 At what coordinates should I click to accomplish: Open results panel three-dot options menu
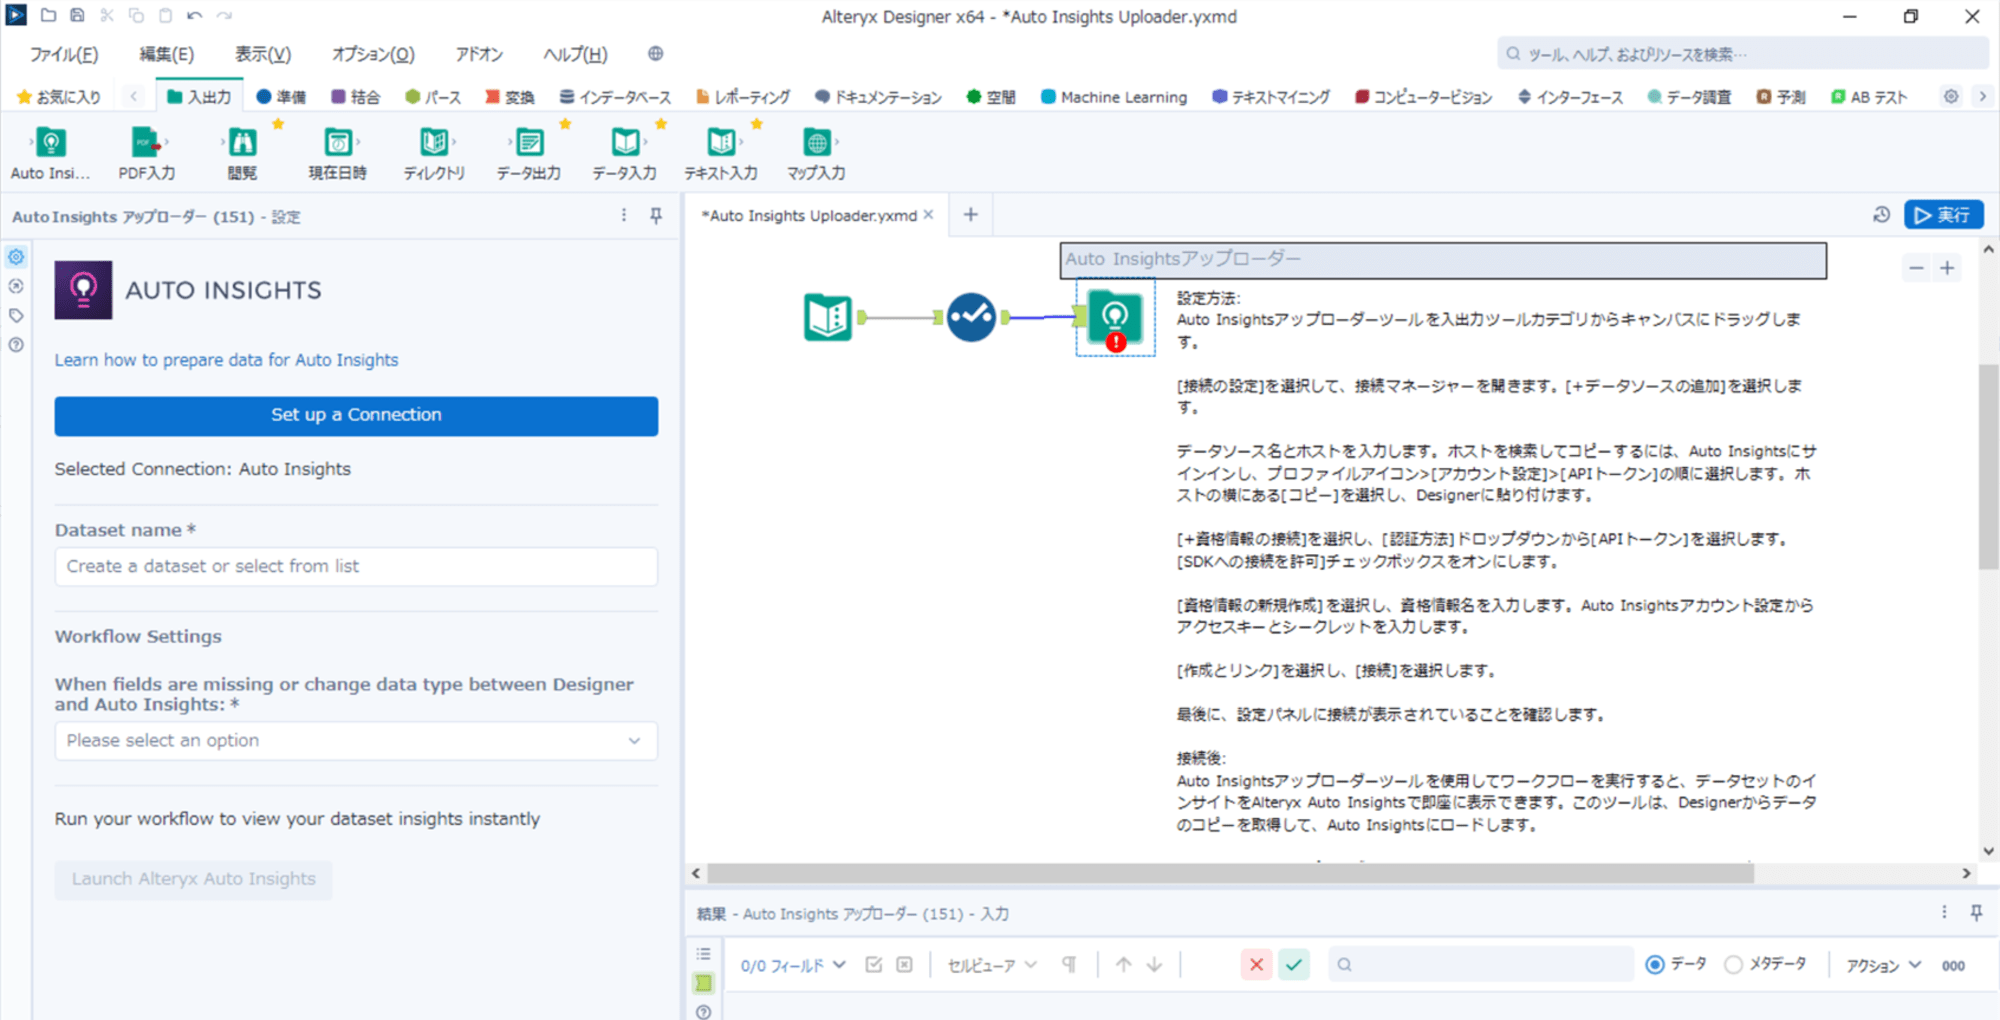(x=1944, y=912)
